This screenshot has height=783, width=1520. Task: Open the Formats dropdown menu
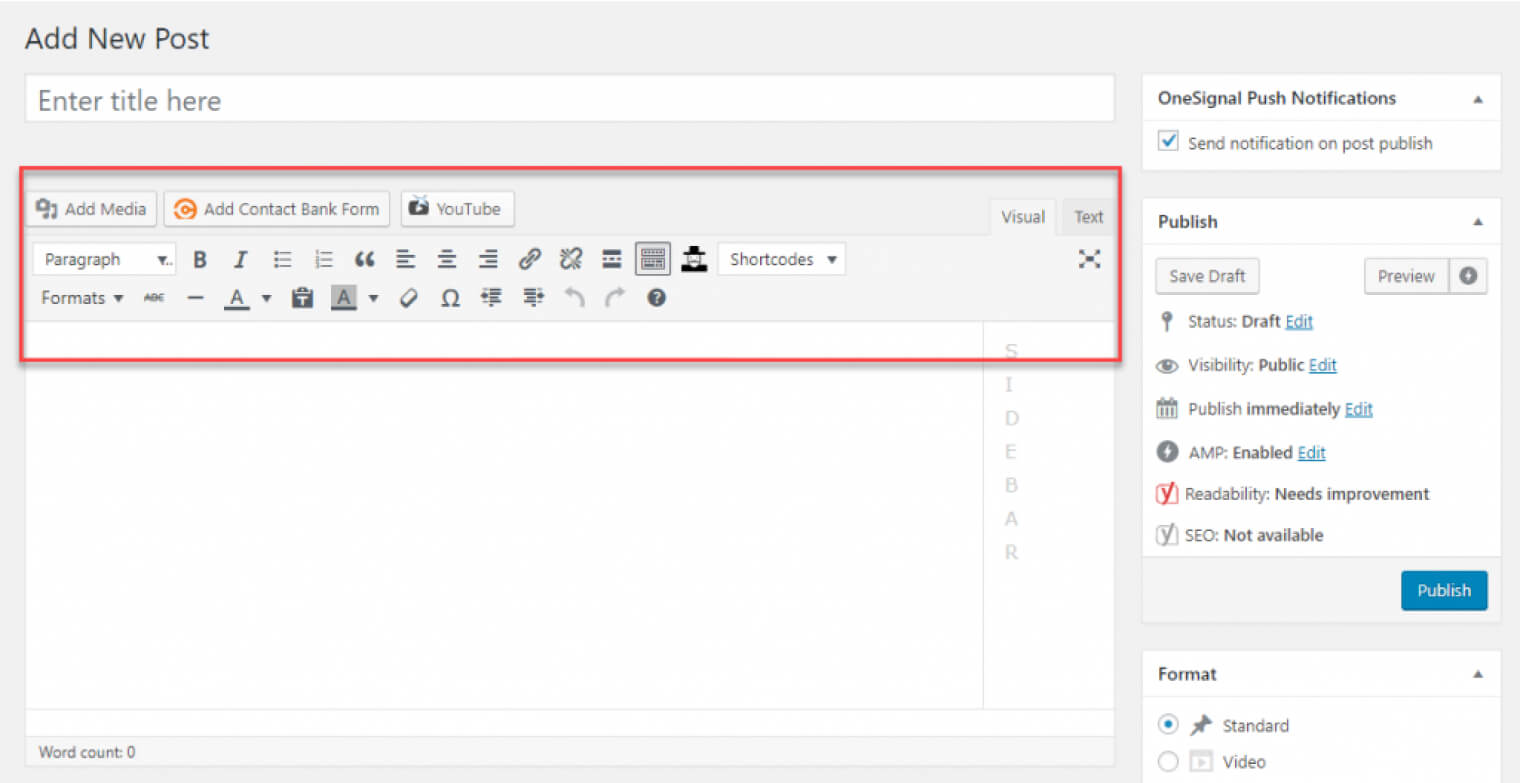[82, 298]
